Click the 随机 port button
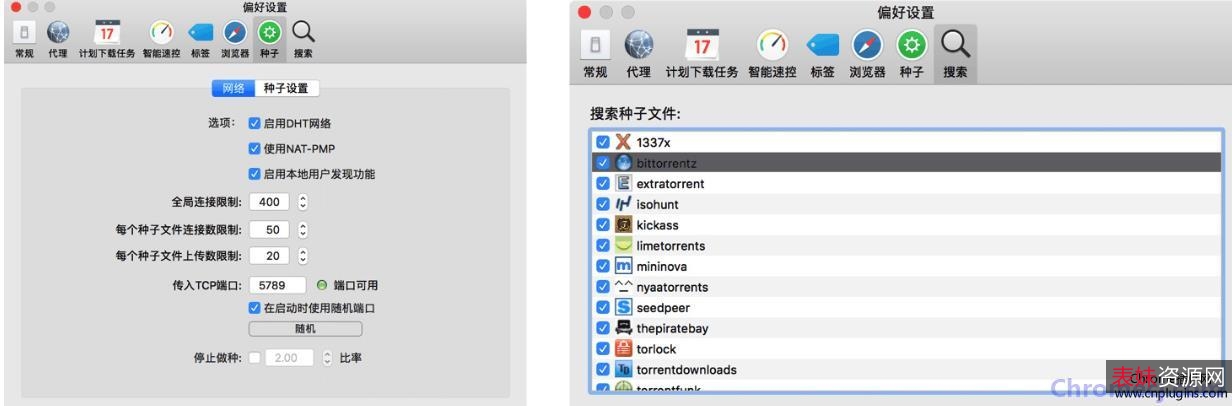The width and height of the screenshot is (1232, 406). tap(305, 329)
